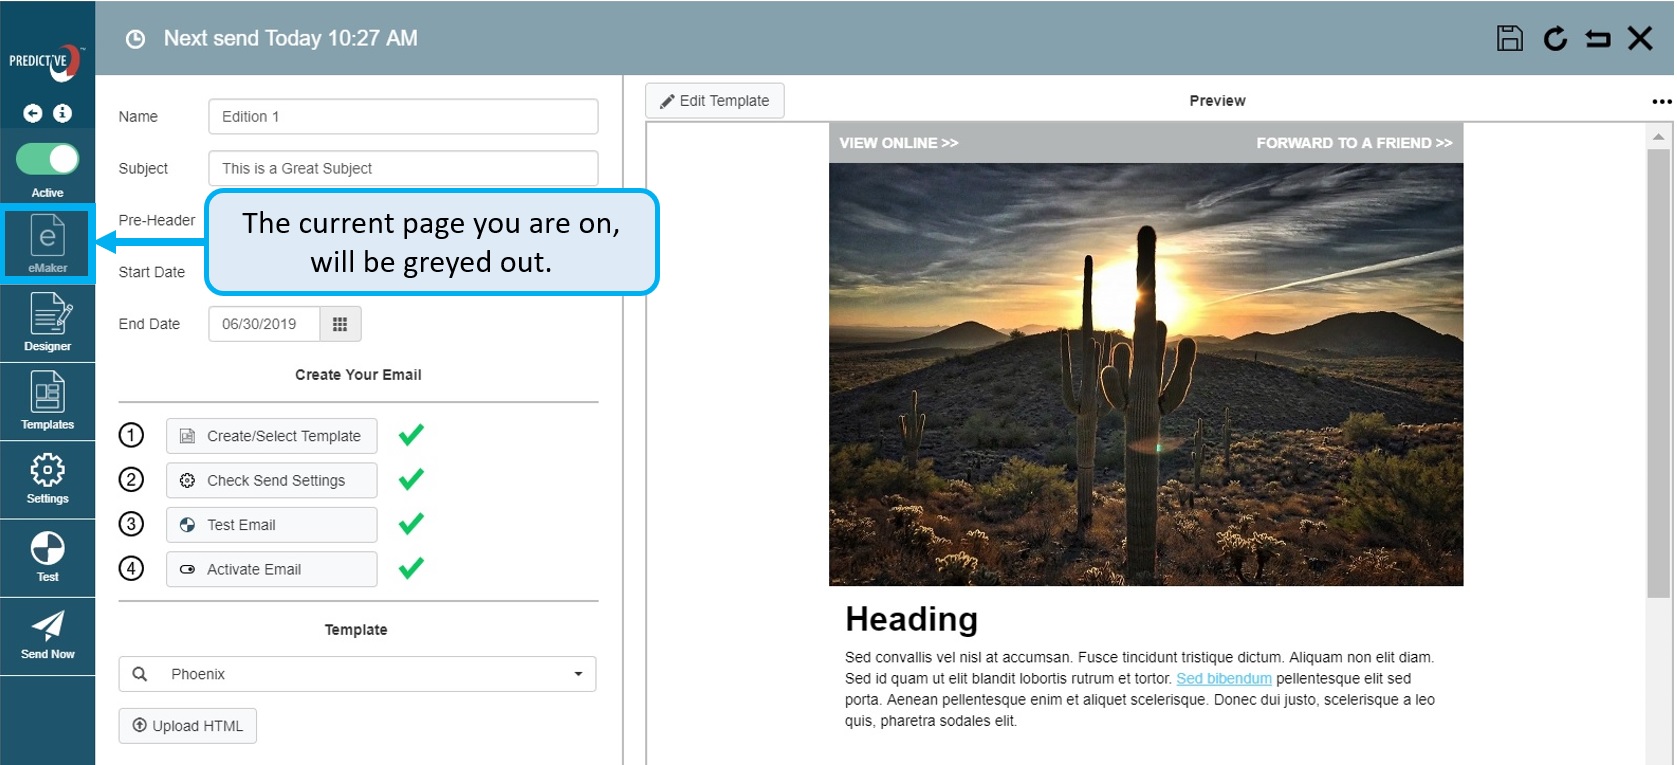Viewport: 1677px width, 765px height.
Task: Click into the Subject input field
Action: (x=403, y=168)
